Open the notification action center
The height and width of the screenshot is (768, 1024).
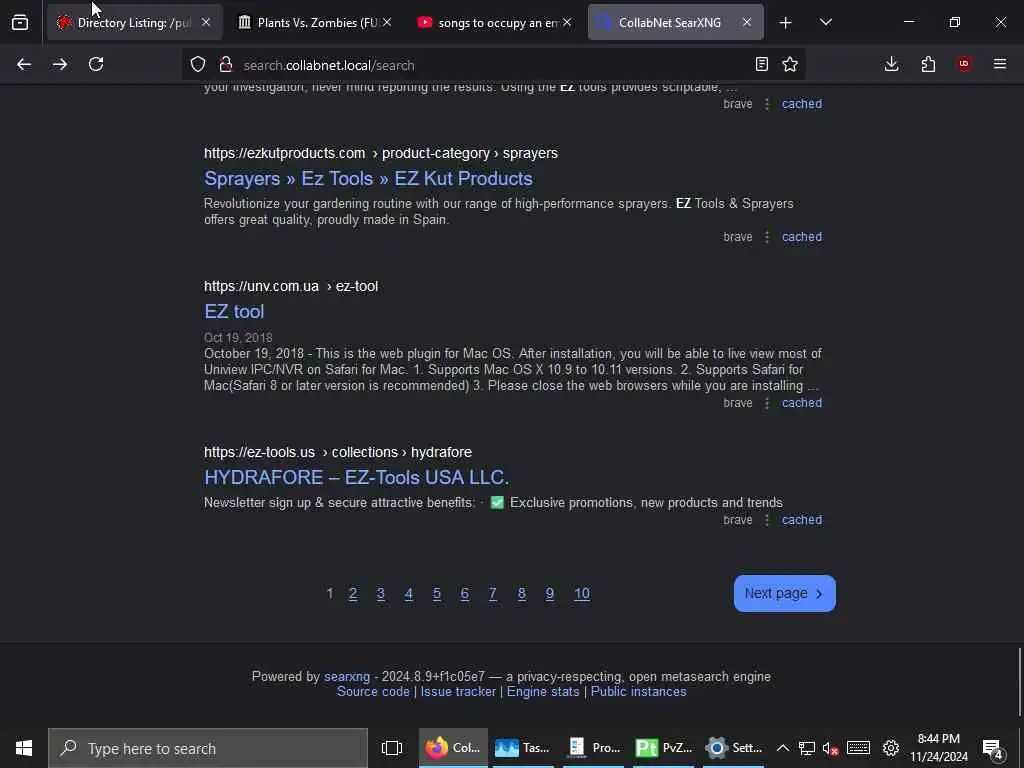tap(993, 748)
